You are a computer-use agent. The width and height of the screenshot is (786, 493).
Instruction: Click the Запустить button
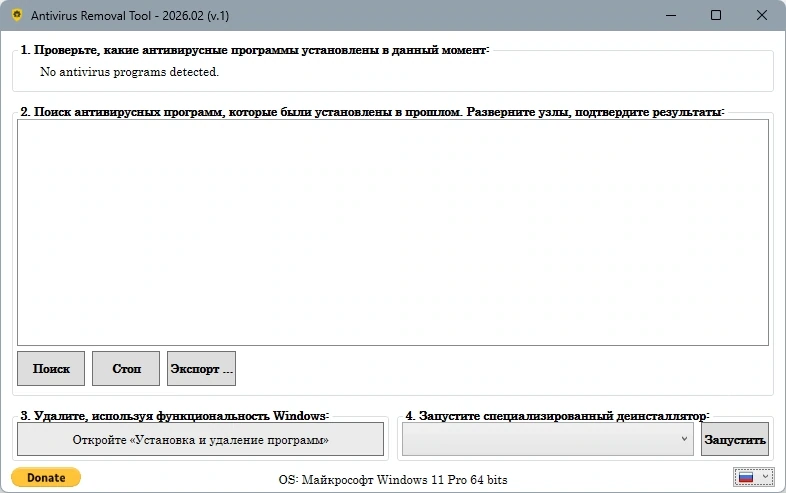tap(735, 439)
